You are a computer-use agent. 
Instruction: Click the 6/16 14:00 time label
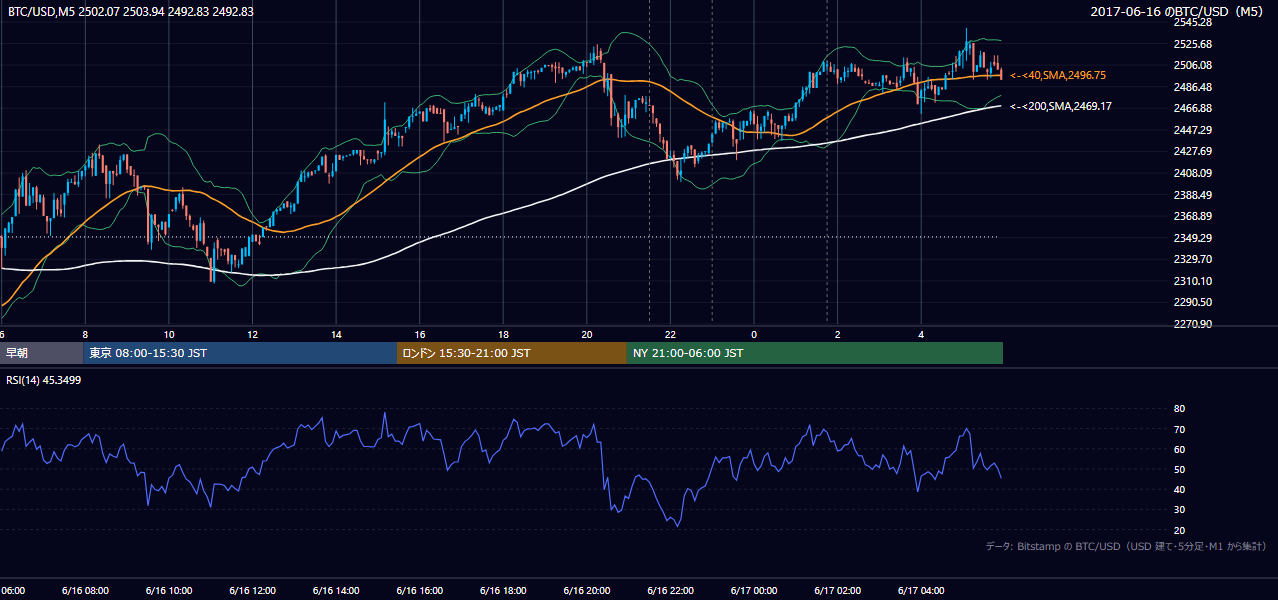tap(336, 591)
